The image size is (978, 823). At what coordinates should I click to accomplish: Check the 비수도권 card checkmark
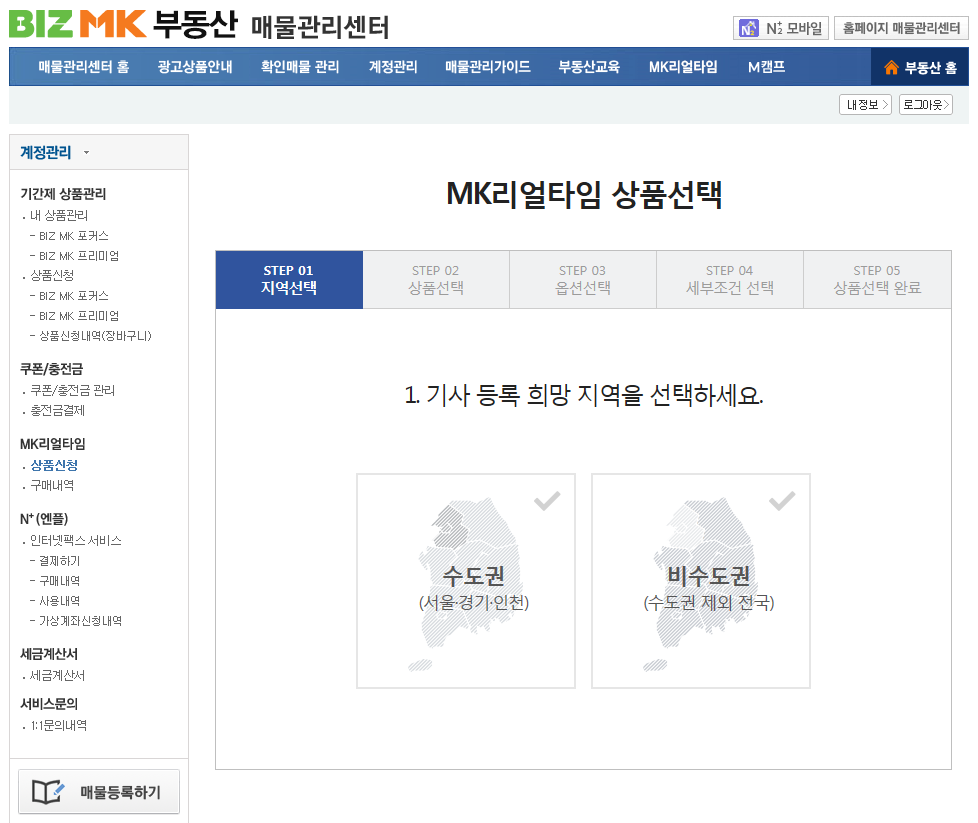[782, 500]
